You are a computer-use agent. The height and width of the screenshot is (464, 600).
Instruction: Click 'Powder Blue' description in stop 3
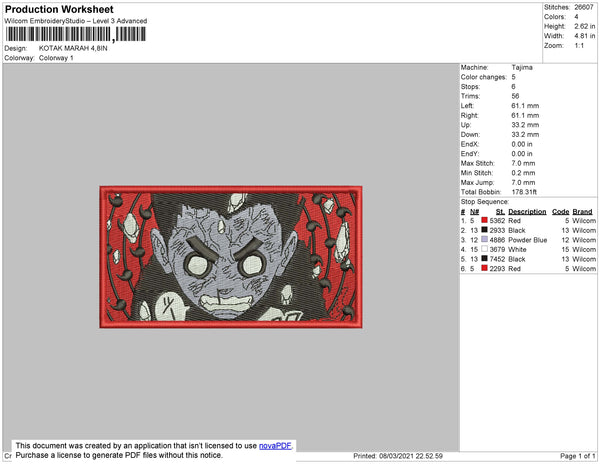tap(528, 240)
